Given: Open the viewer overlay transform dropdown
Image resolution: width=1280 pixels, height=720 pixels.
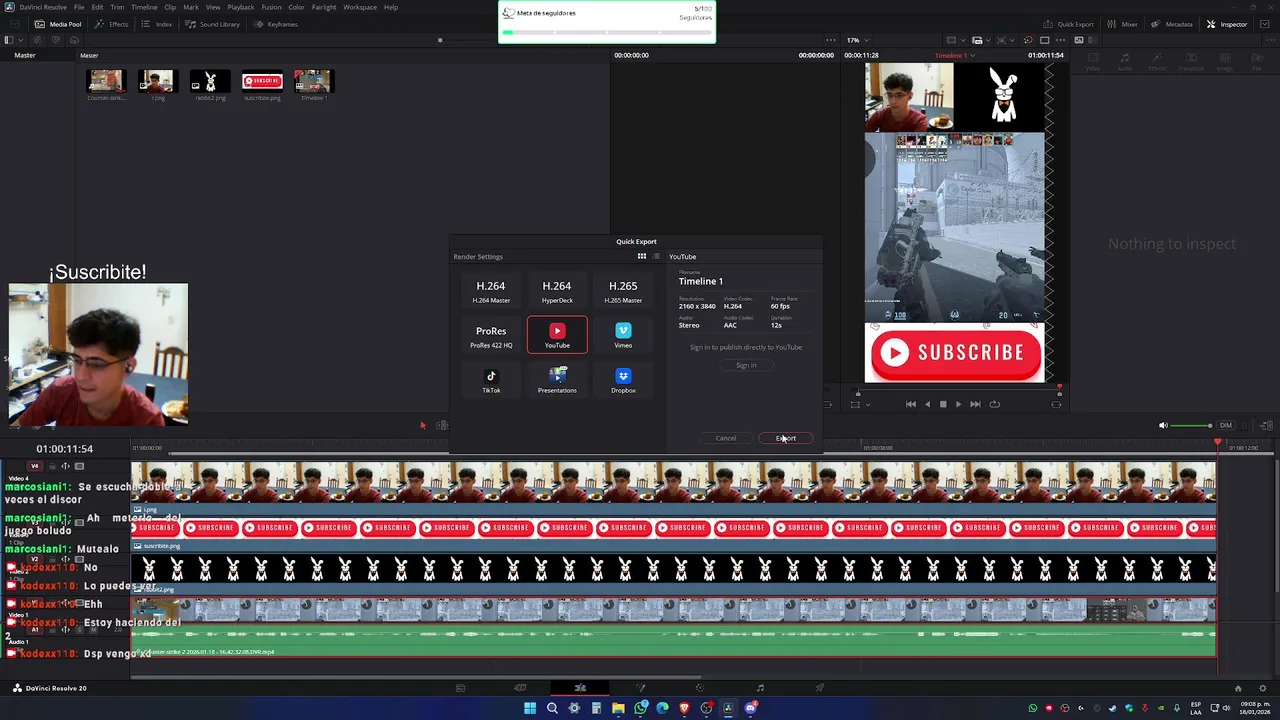Looking at the screenshot, I should (x=867, y=404).
